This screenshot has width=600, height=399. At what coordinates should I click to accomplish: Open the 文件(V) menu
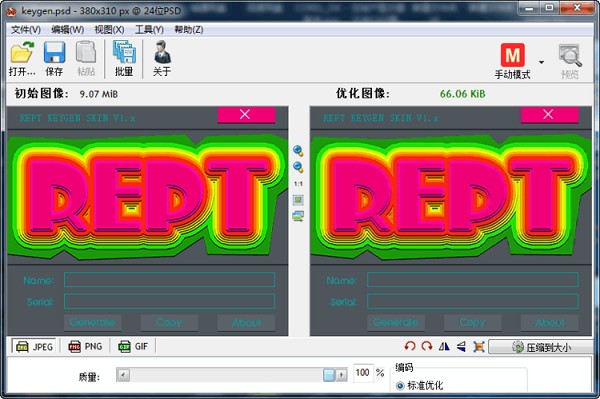click(x=26, y=29)
